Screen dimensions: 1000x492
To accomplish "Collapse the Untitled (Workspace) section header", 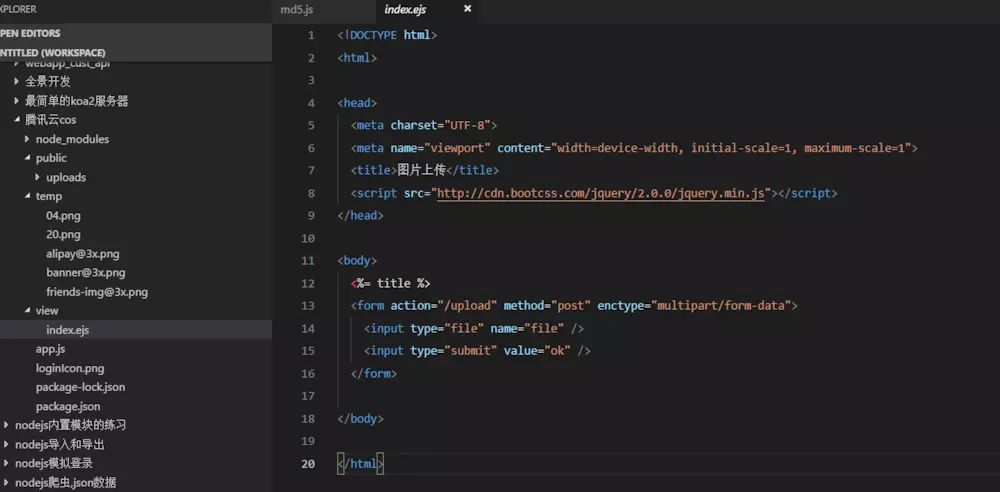I will (136, 52).
